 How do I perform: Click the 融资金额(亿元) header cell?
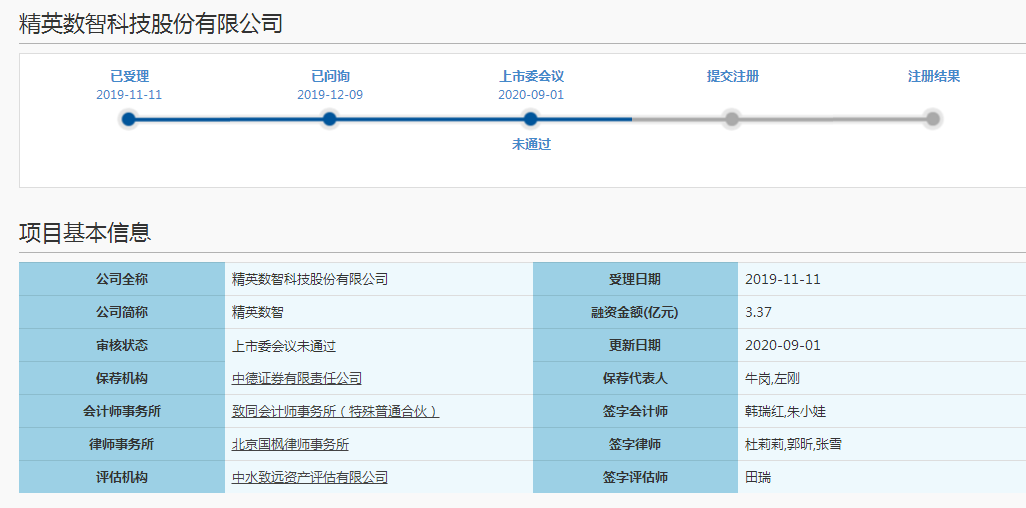click(635, 312)
